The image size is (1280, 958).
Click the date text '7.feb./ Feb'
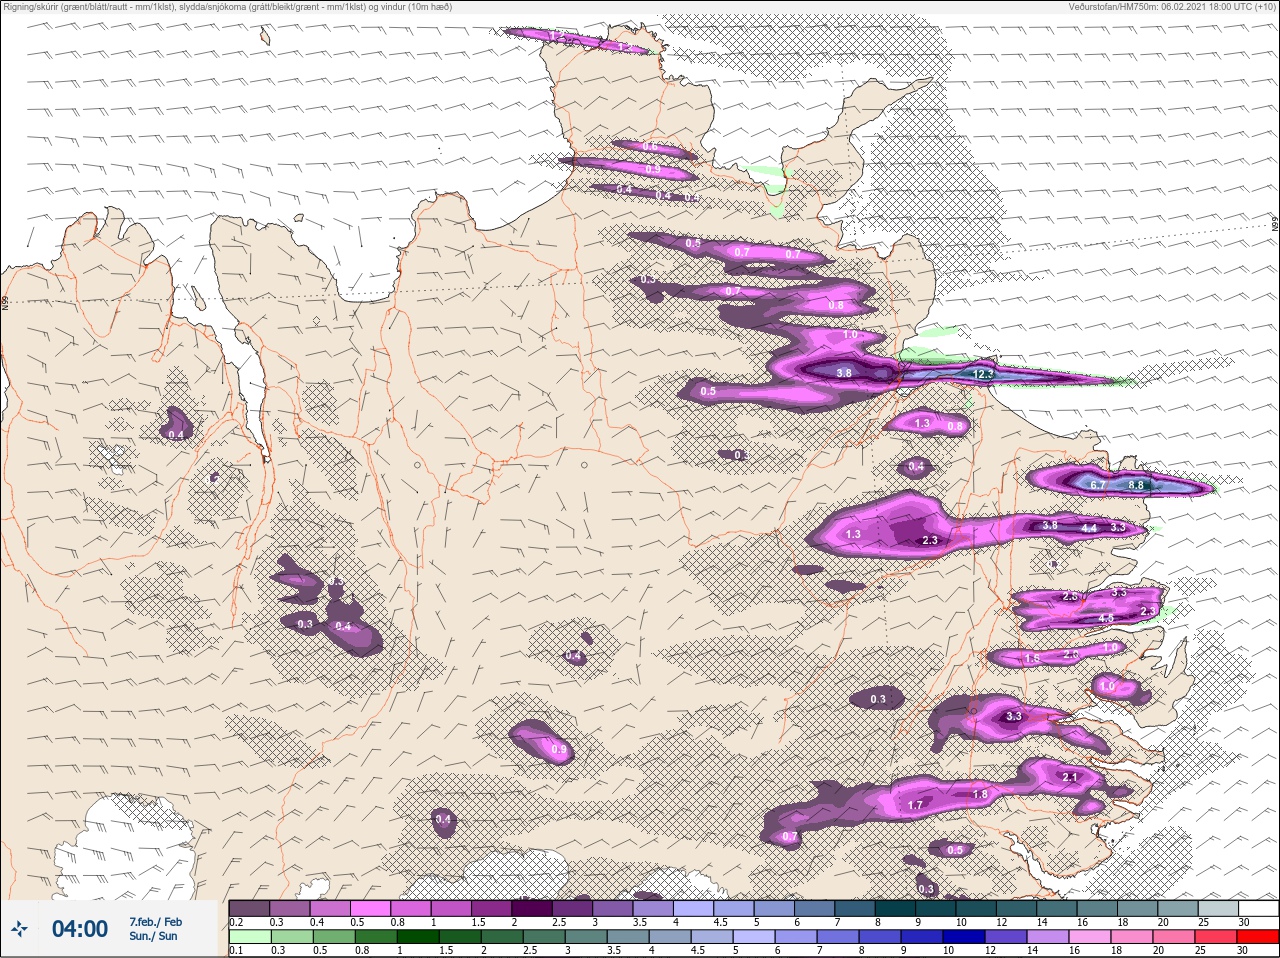coord(155,921)
